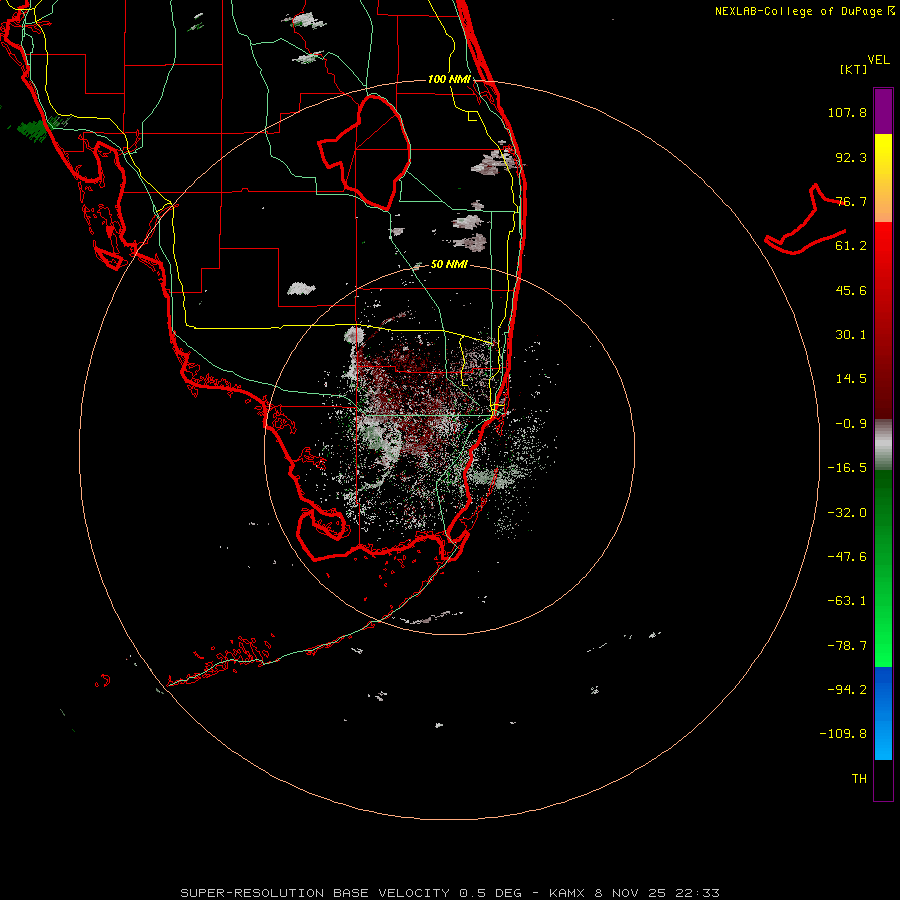This screenshot has height=900, width=900.
Task: Select the -32.0 scale value
Action: 847,513
